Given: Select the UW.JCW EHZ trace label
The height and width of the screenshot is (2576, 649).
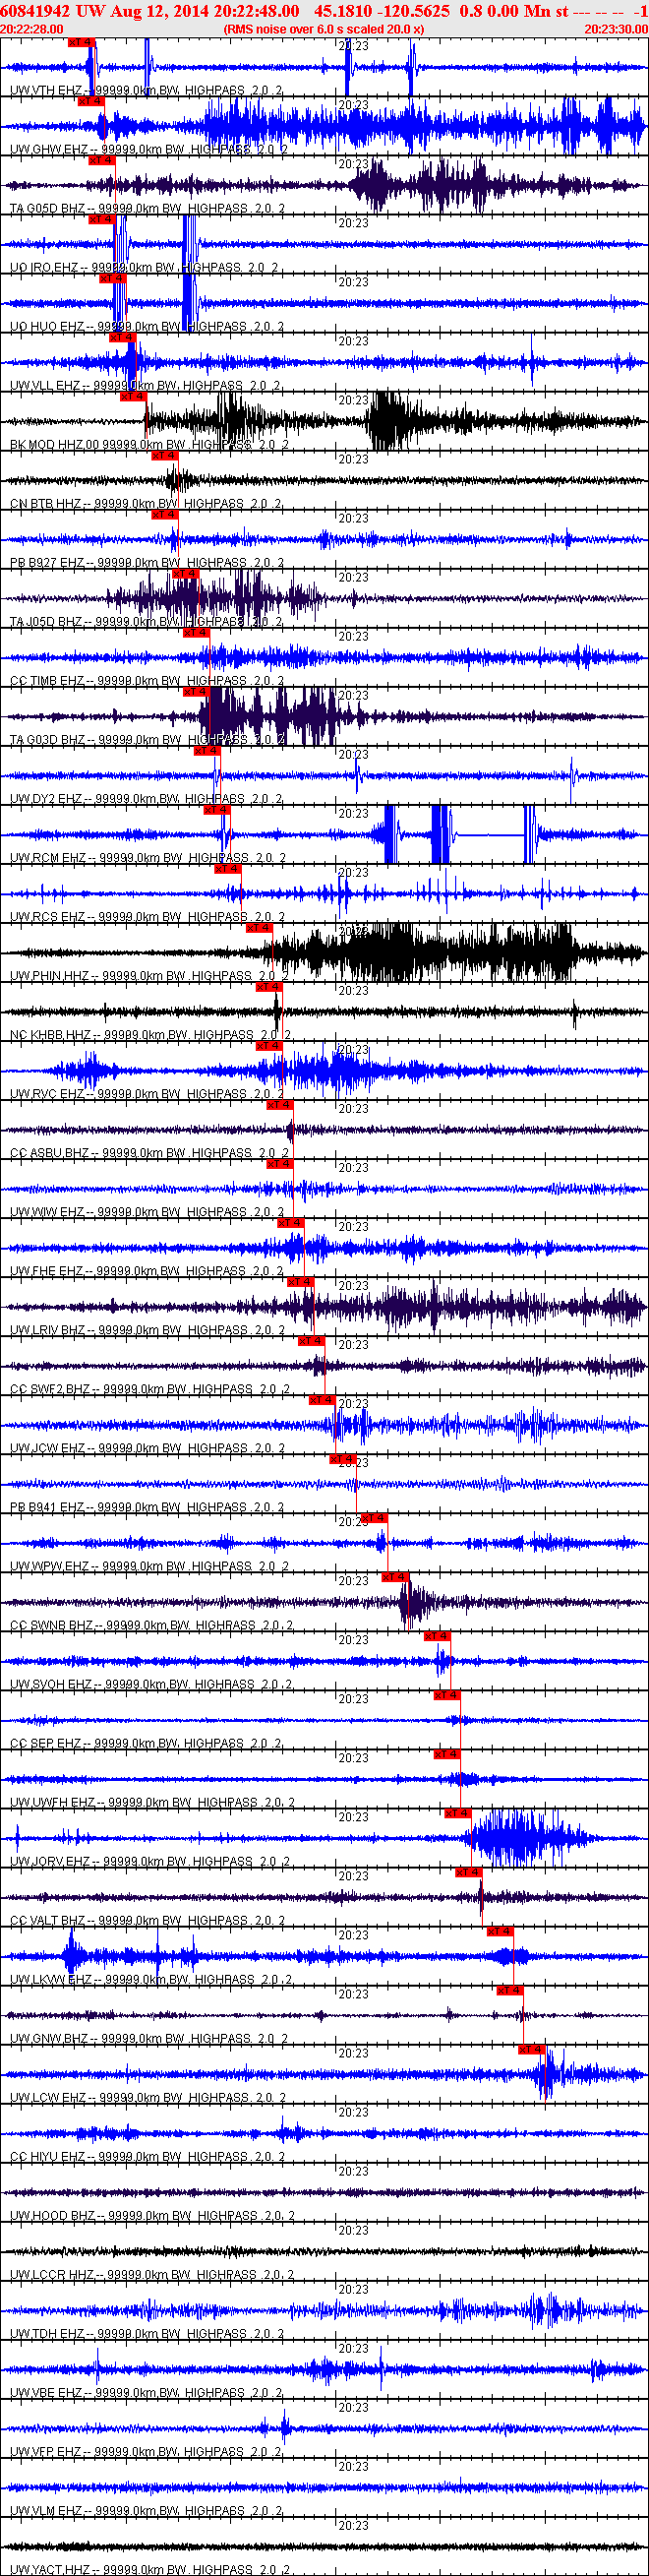Looking at the screenshot, I should (147, 1448).
